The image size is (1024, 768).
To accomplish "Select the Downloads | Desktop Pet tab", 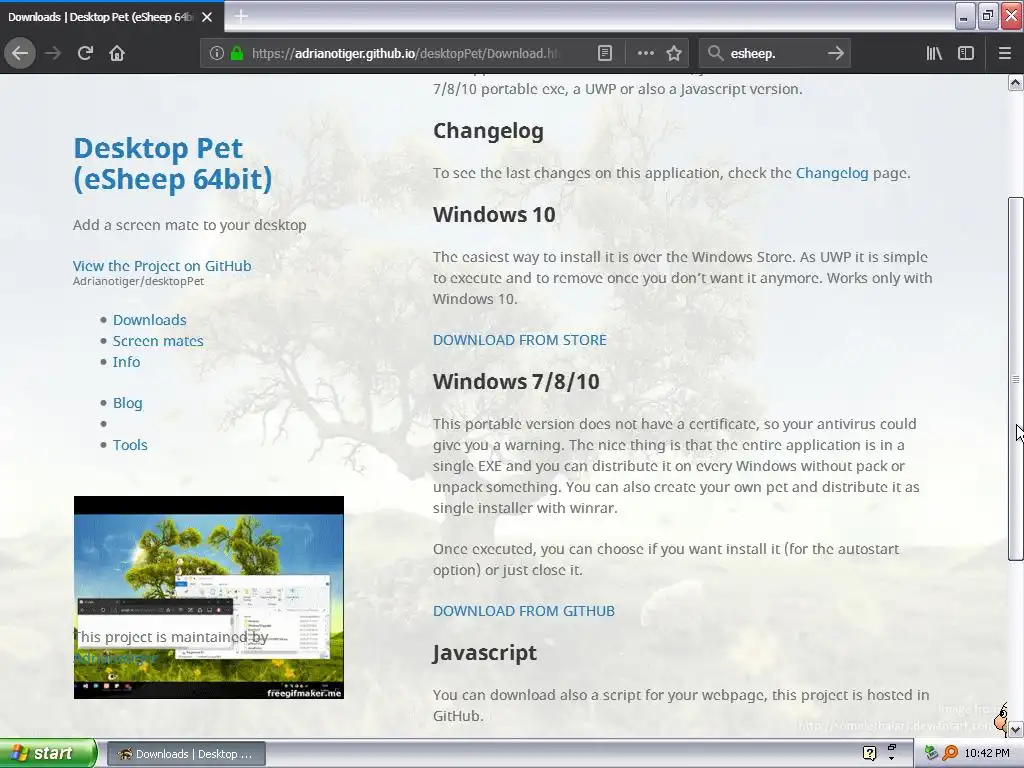I will [x=100, y=17].
